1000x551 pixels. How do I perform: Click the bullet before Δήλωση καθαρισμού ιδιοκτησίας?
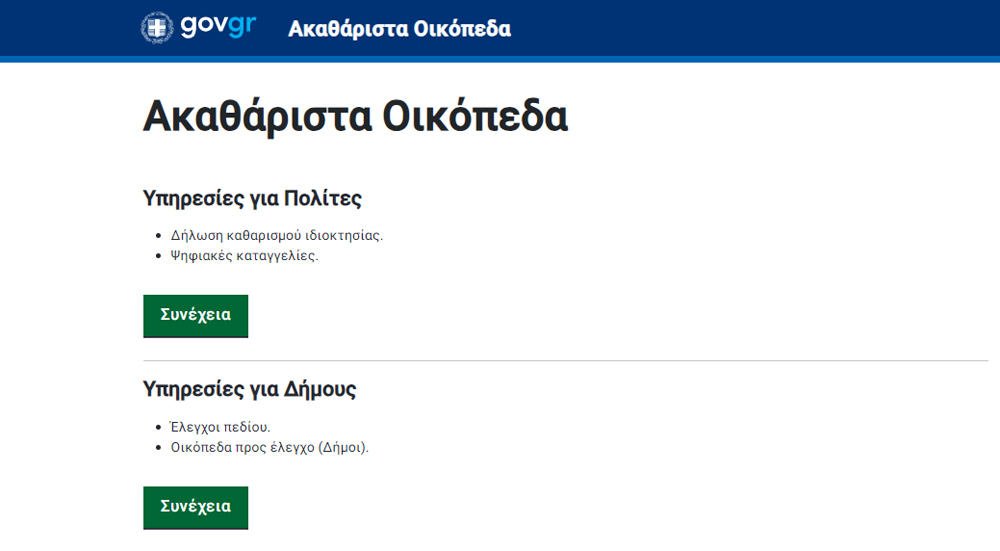point(159,236)
